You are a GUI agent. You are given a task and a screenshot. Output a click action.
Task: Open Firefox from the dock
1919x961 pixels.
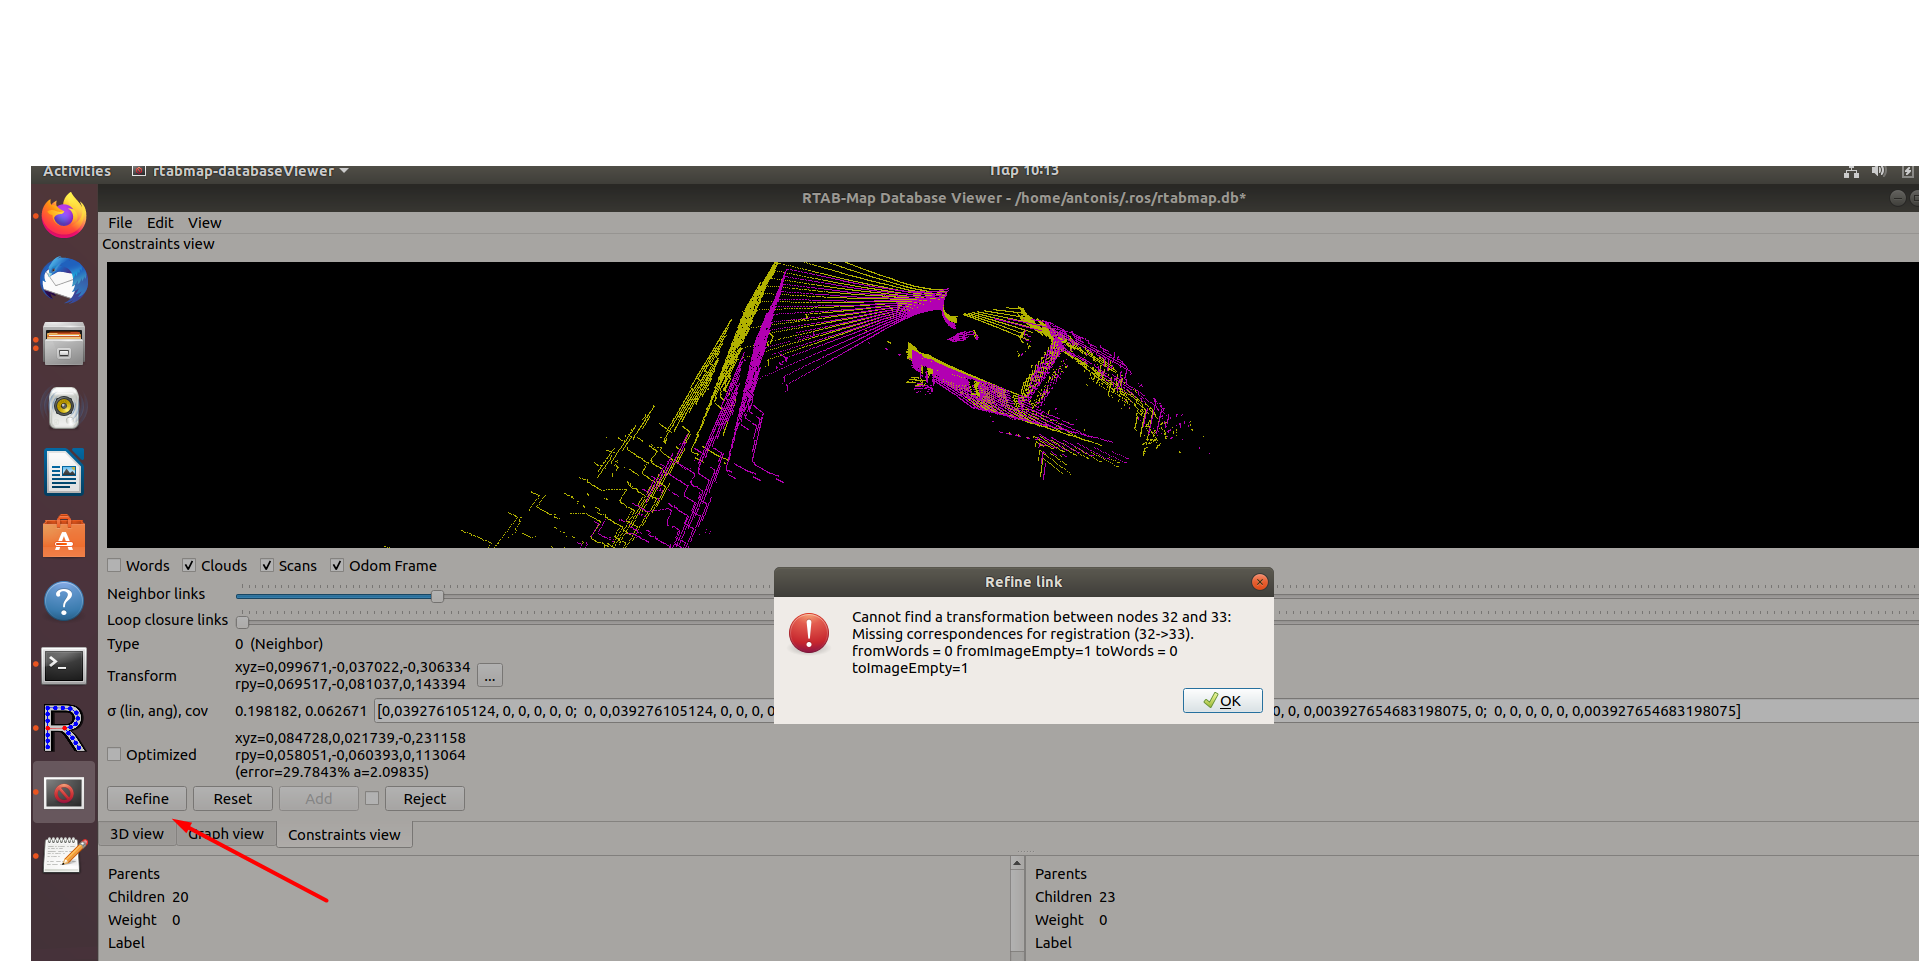pos(64,217)
